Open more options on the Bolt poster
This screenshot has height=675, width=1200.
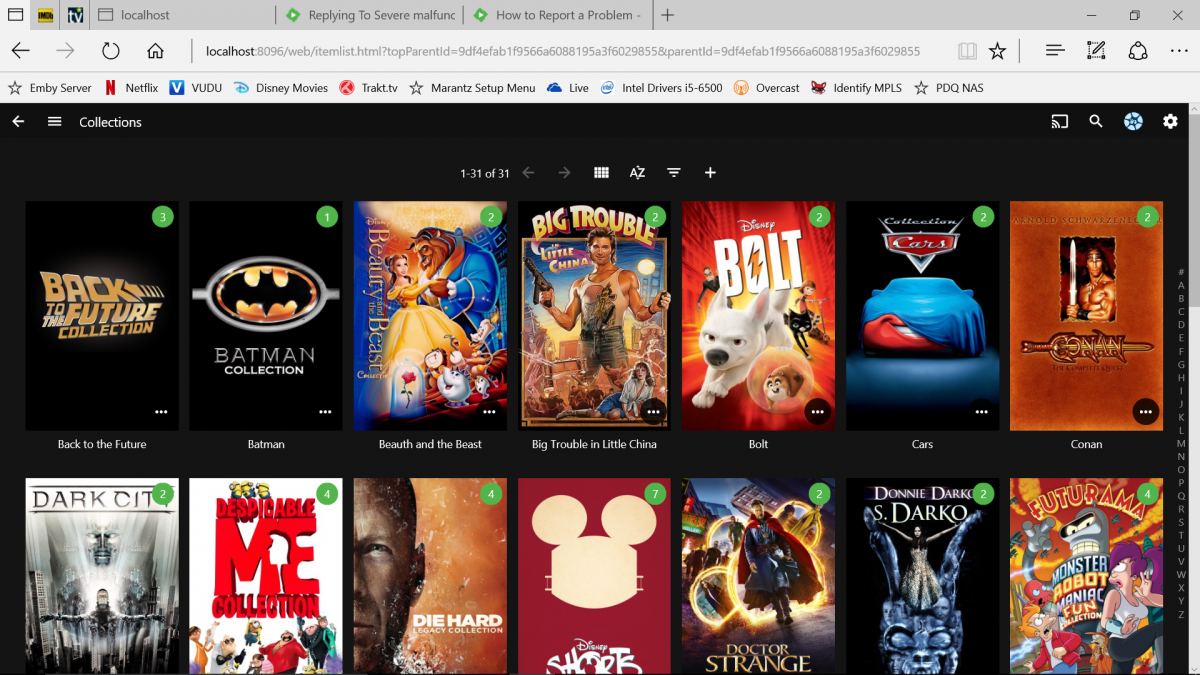click(817, 411)
